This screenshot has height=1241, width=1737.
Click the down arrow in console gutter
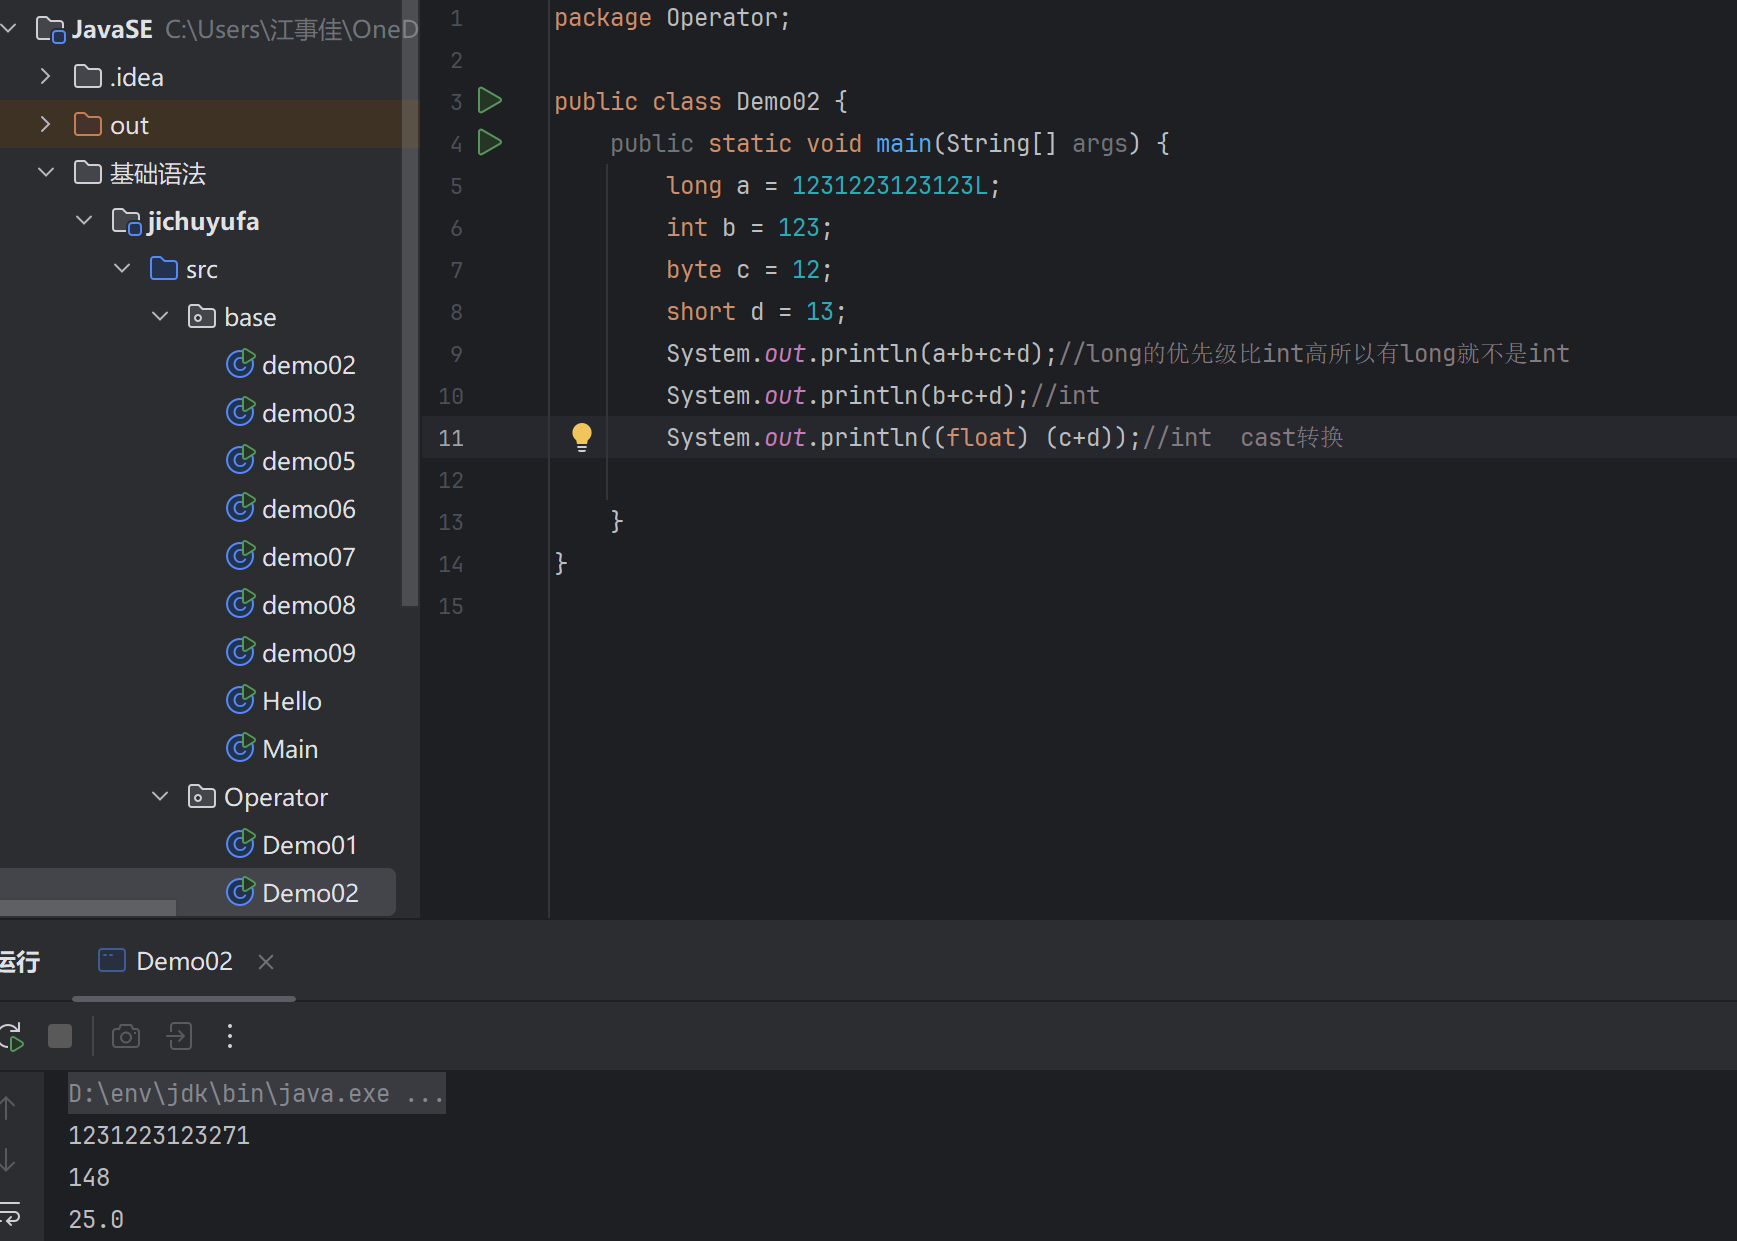pyautogui.click(x=8, y=1160)
